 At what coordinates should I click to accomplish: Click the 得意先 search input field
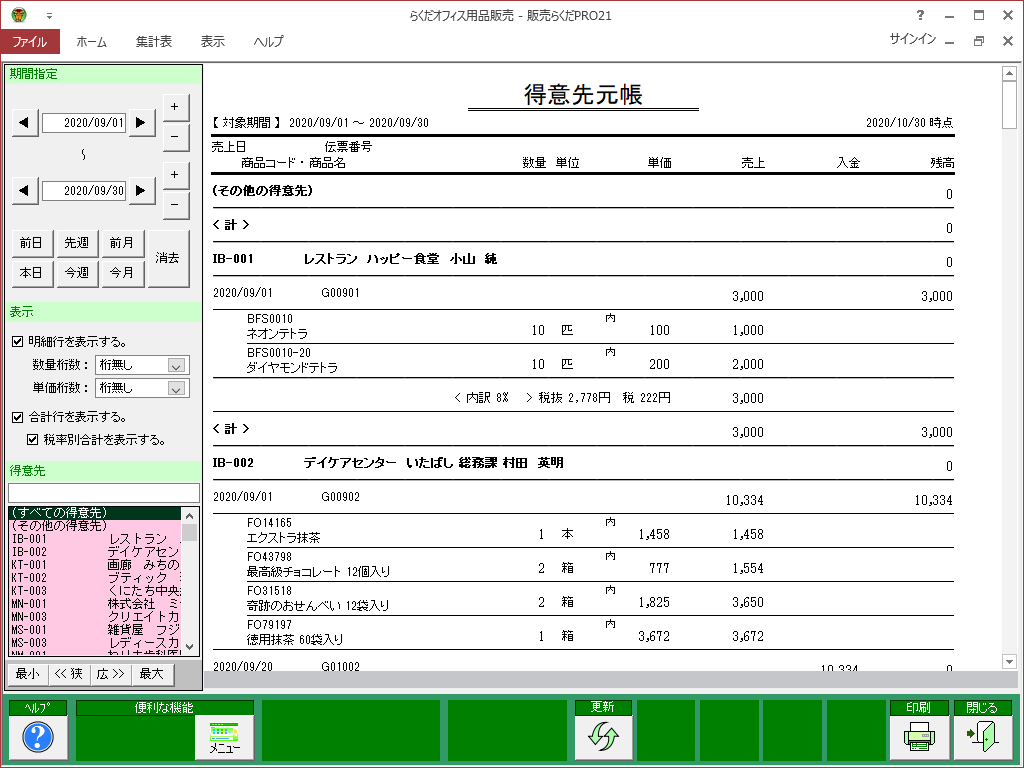[x=104, y=492]
